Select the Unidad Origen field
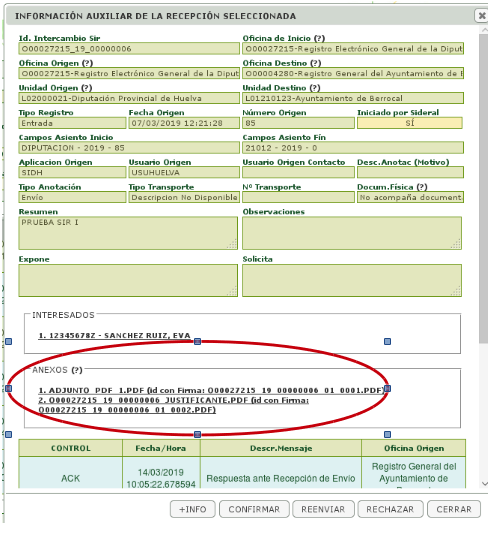 click(129, 98)
